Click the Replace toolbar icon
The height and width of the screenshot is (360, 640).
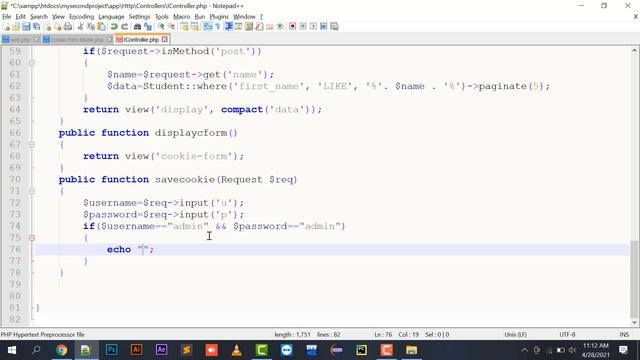click(x=148, y=27)
